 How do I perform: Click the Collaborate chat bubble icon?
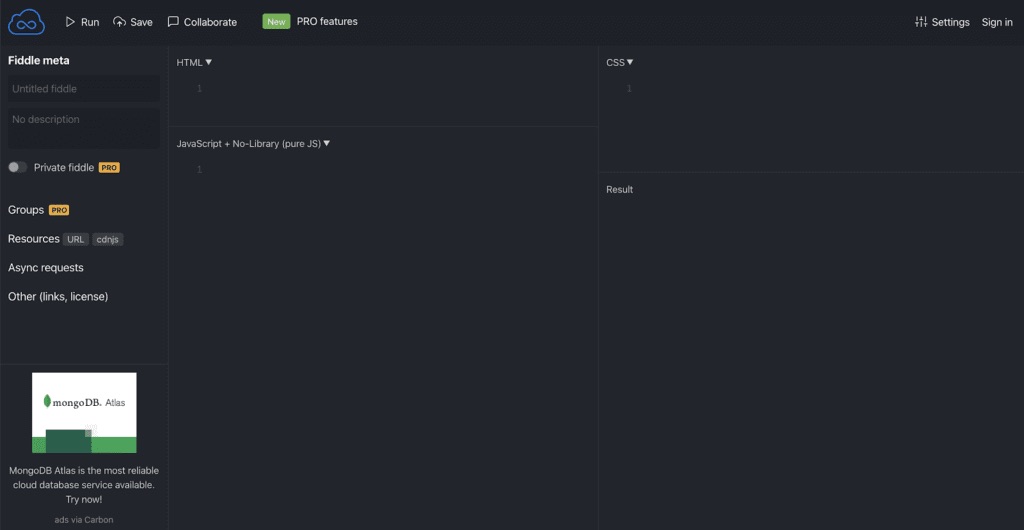pos(173,21)
